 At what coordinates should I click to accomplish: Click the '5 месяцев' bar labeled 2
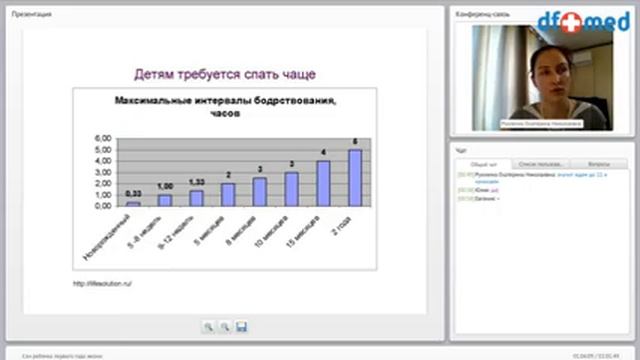tap(228, 195)
